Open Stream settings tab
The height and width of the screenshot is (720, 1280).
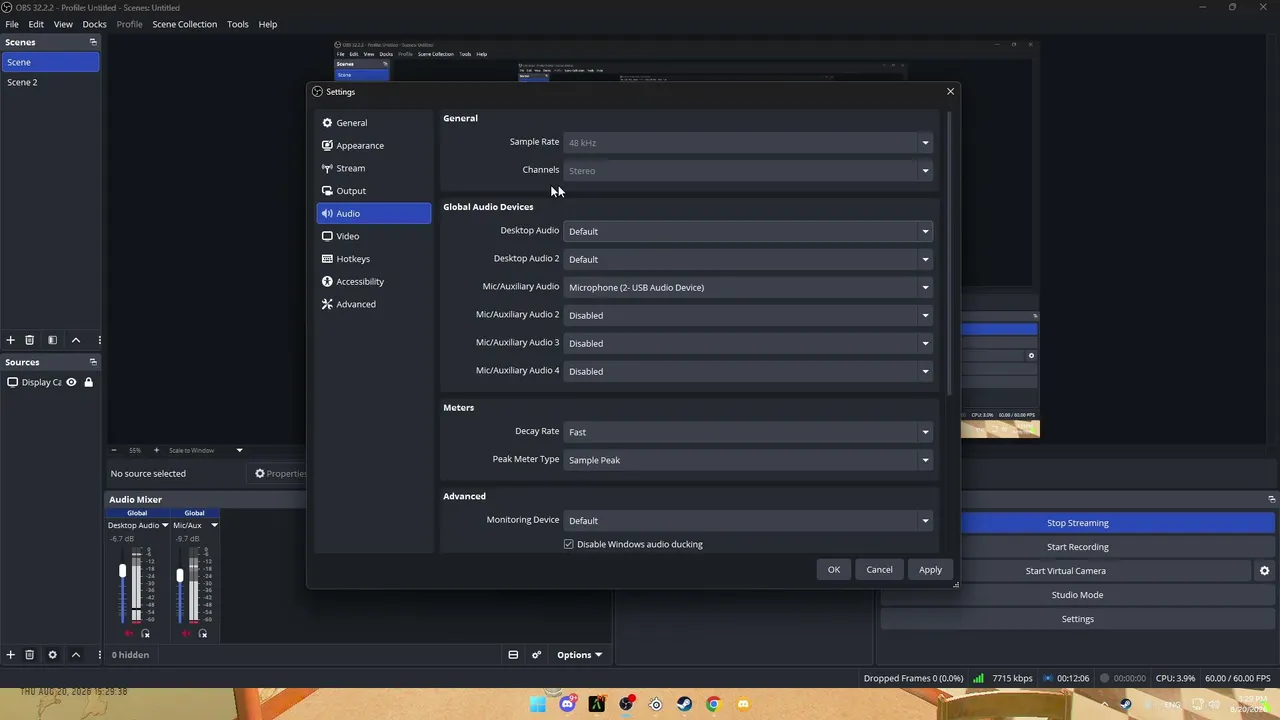(374, 168)
